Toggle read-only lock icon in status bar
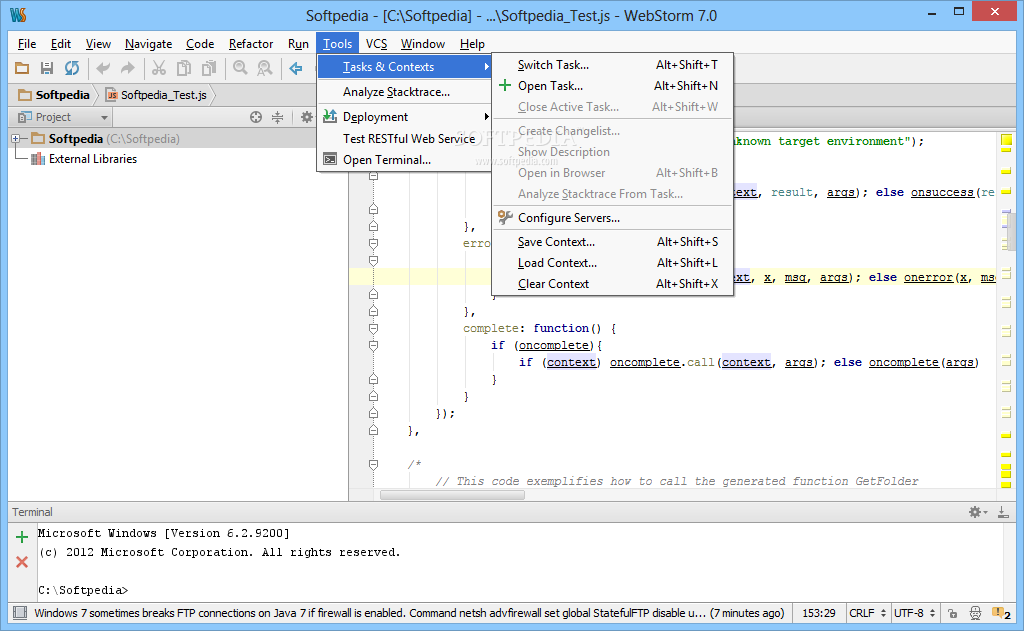This screenshot has width=1024, height=631. click(953, 613)
